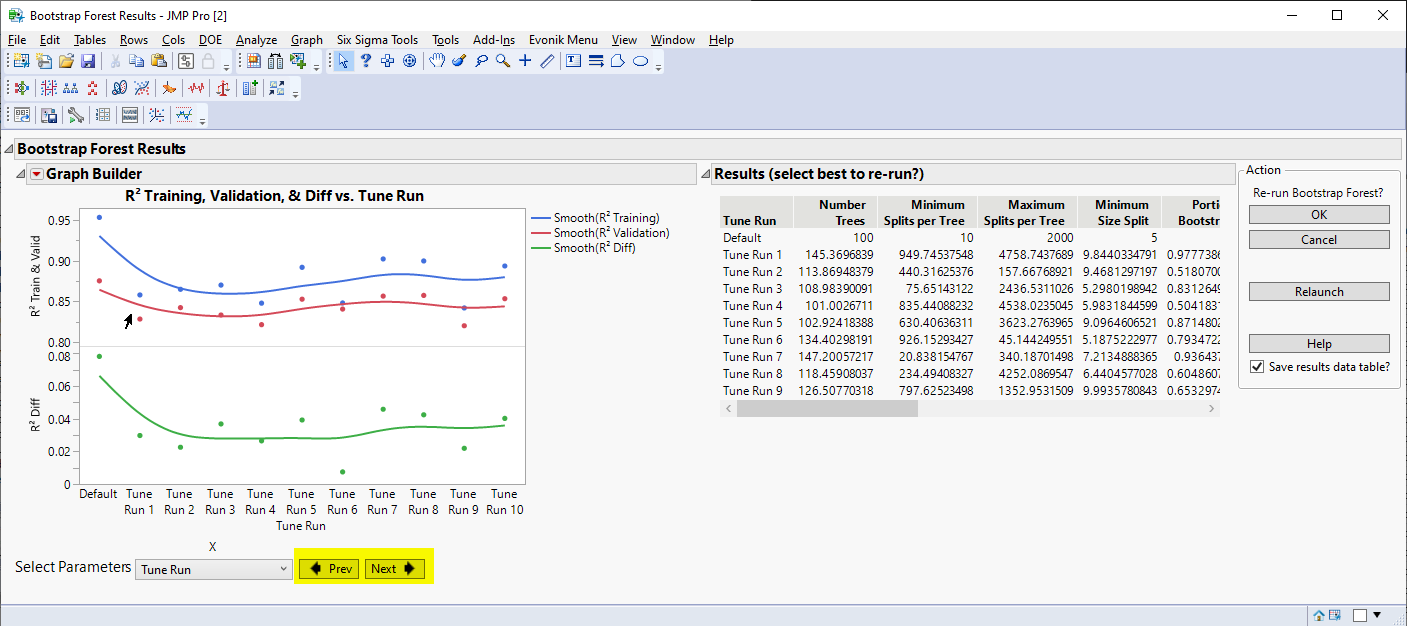Click the Save toolbar icon

click(x=88, y=60)
